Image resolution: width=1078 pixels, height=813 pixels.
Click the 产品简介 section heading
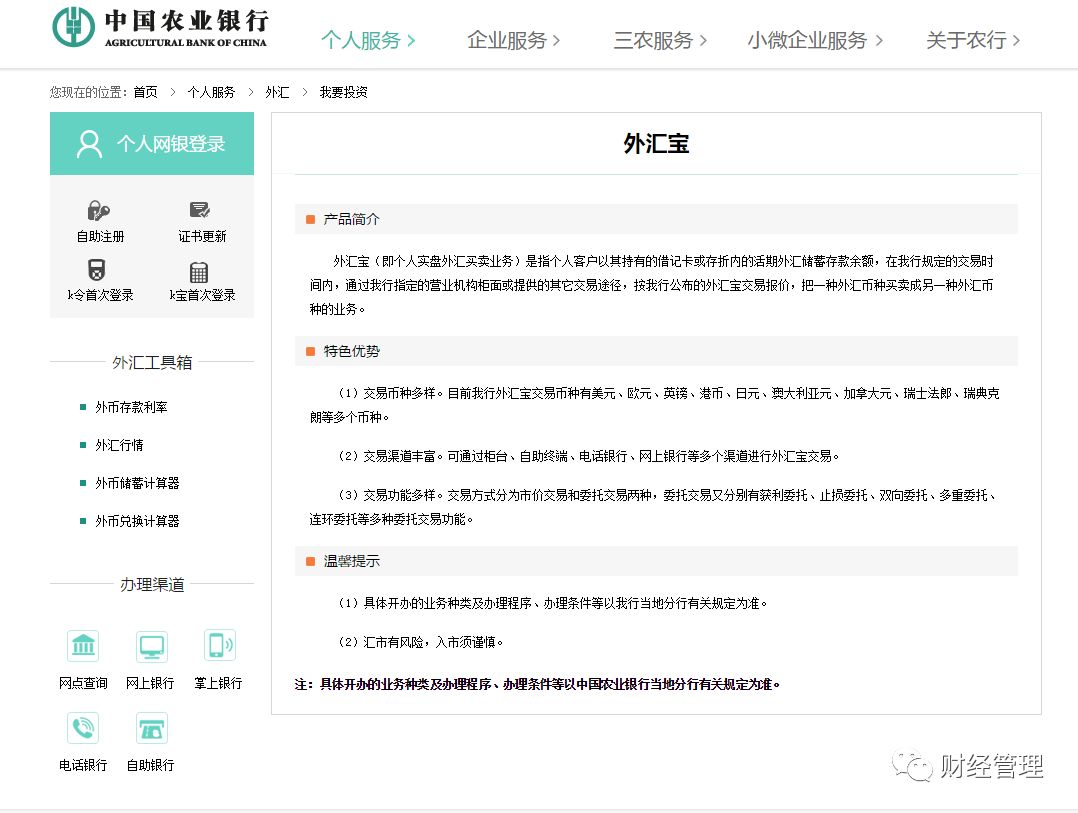pyautogui.click(x=351, y=219)
